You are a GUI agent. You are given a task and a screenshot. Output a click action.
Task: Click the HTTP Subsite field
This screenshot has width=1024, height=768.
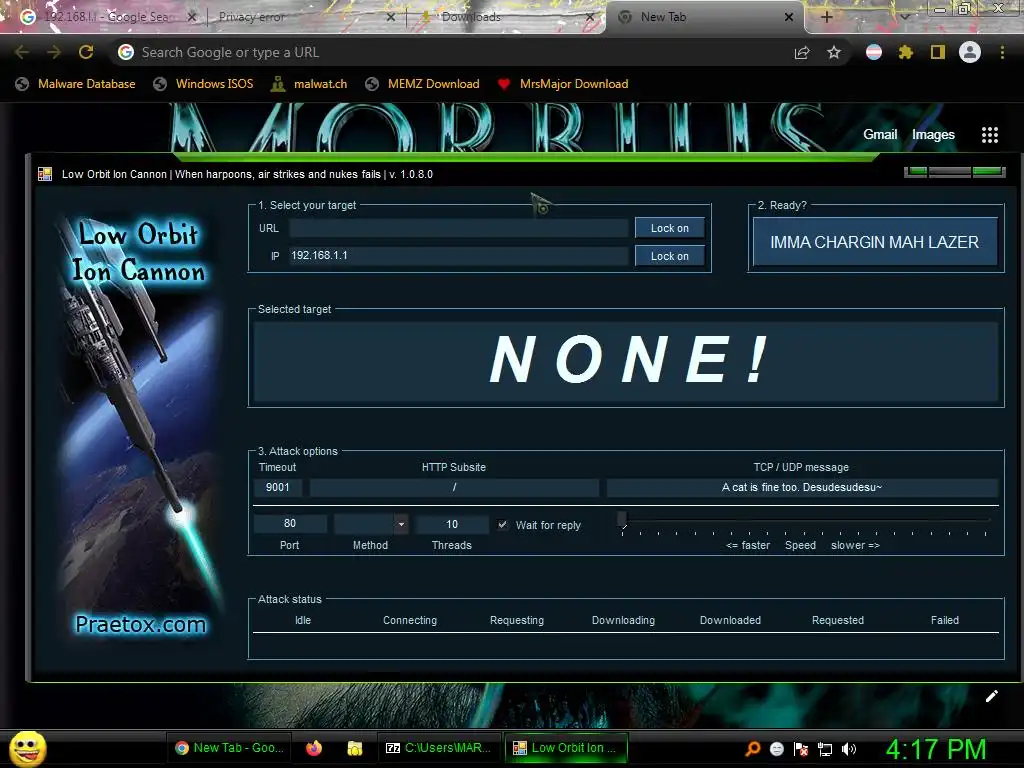pyautogui.click(x=454, y=487)
